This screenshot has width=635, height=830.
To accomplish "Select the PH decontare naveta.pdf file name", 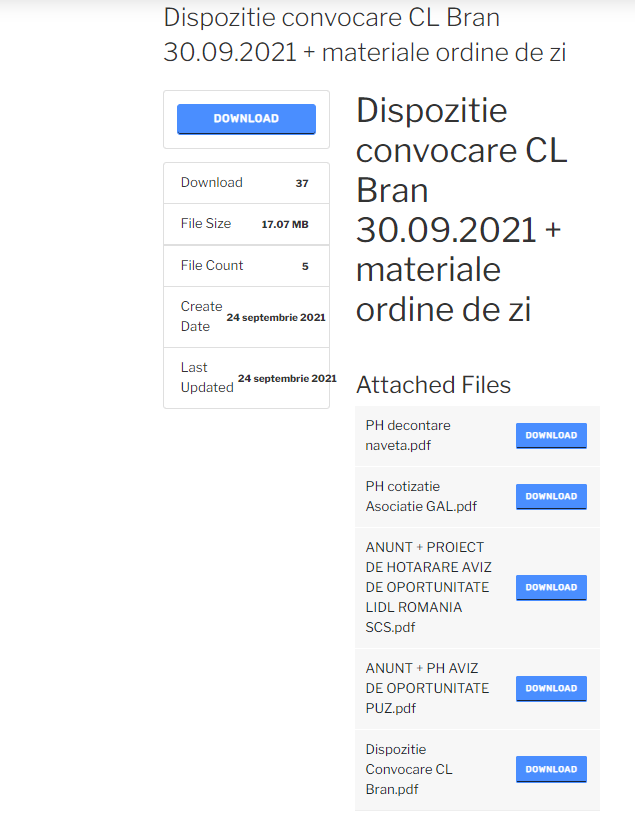I will (x=408, y=435).
